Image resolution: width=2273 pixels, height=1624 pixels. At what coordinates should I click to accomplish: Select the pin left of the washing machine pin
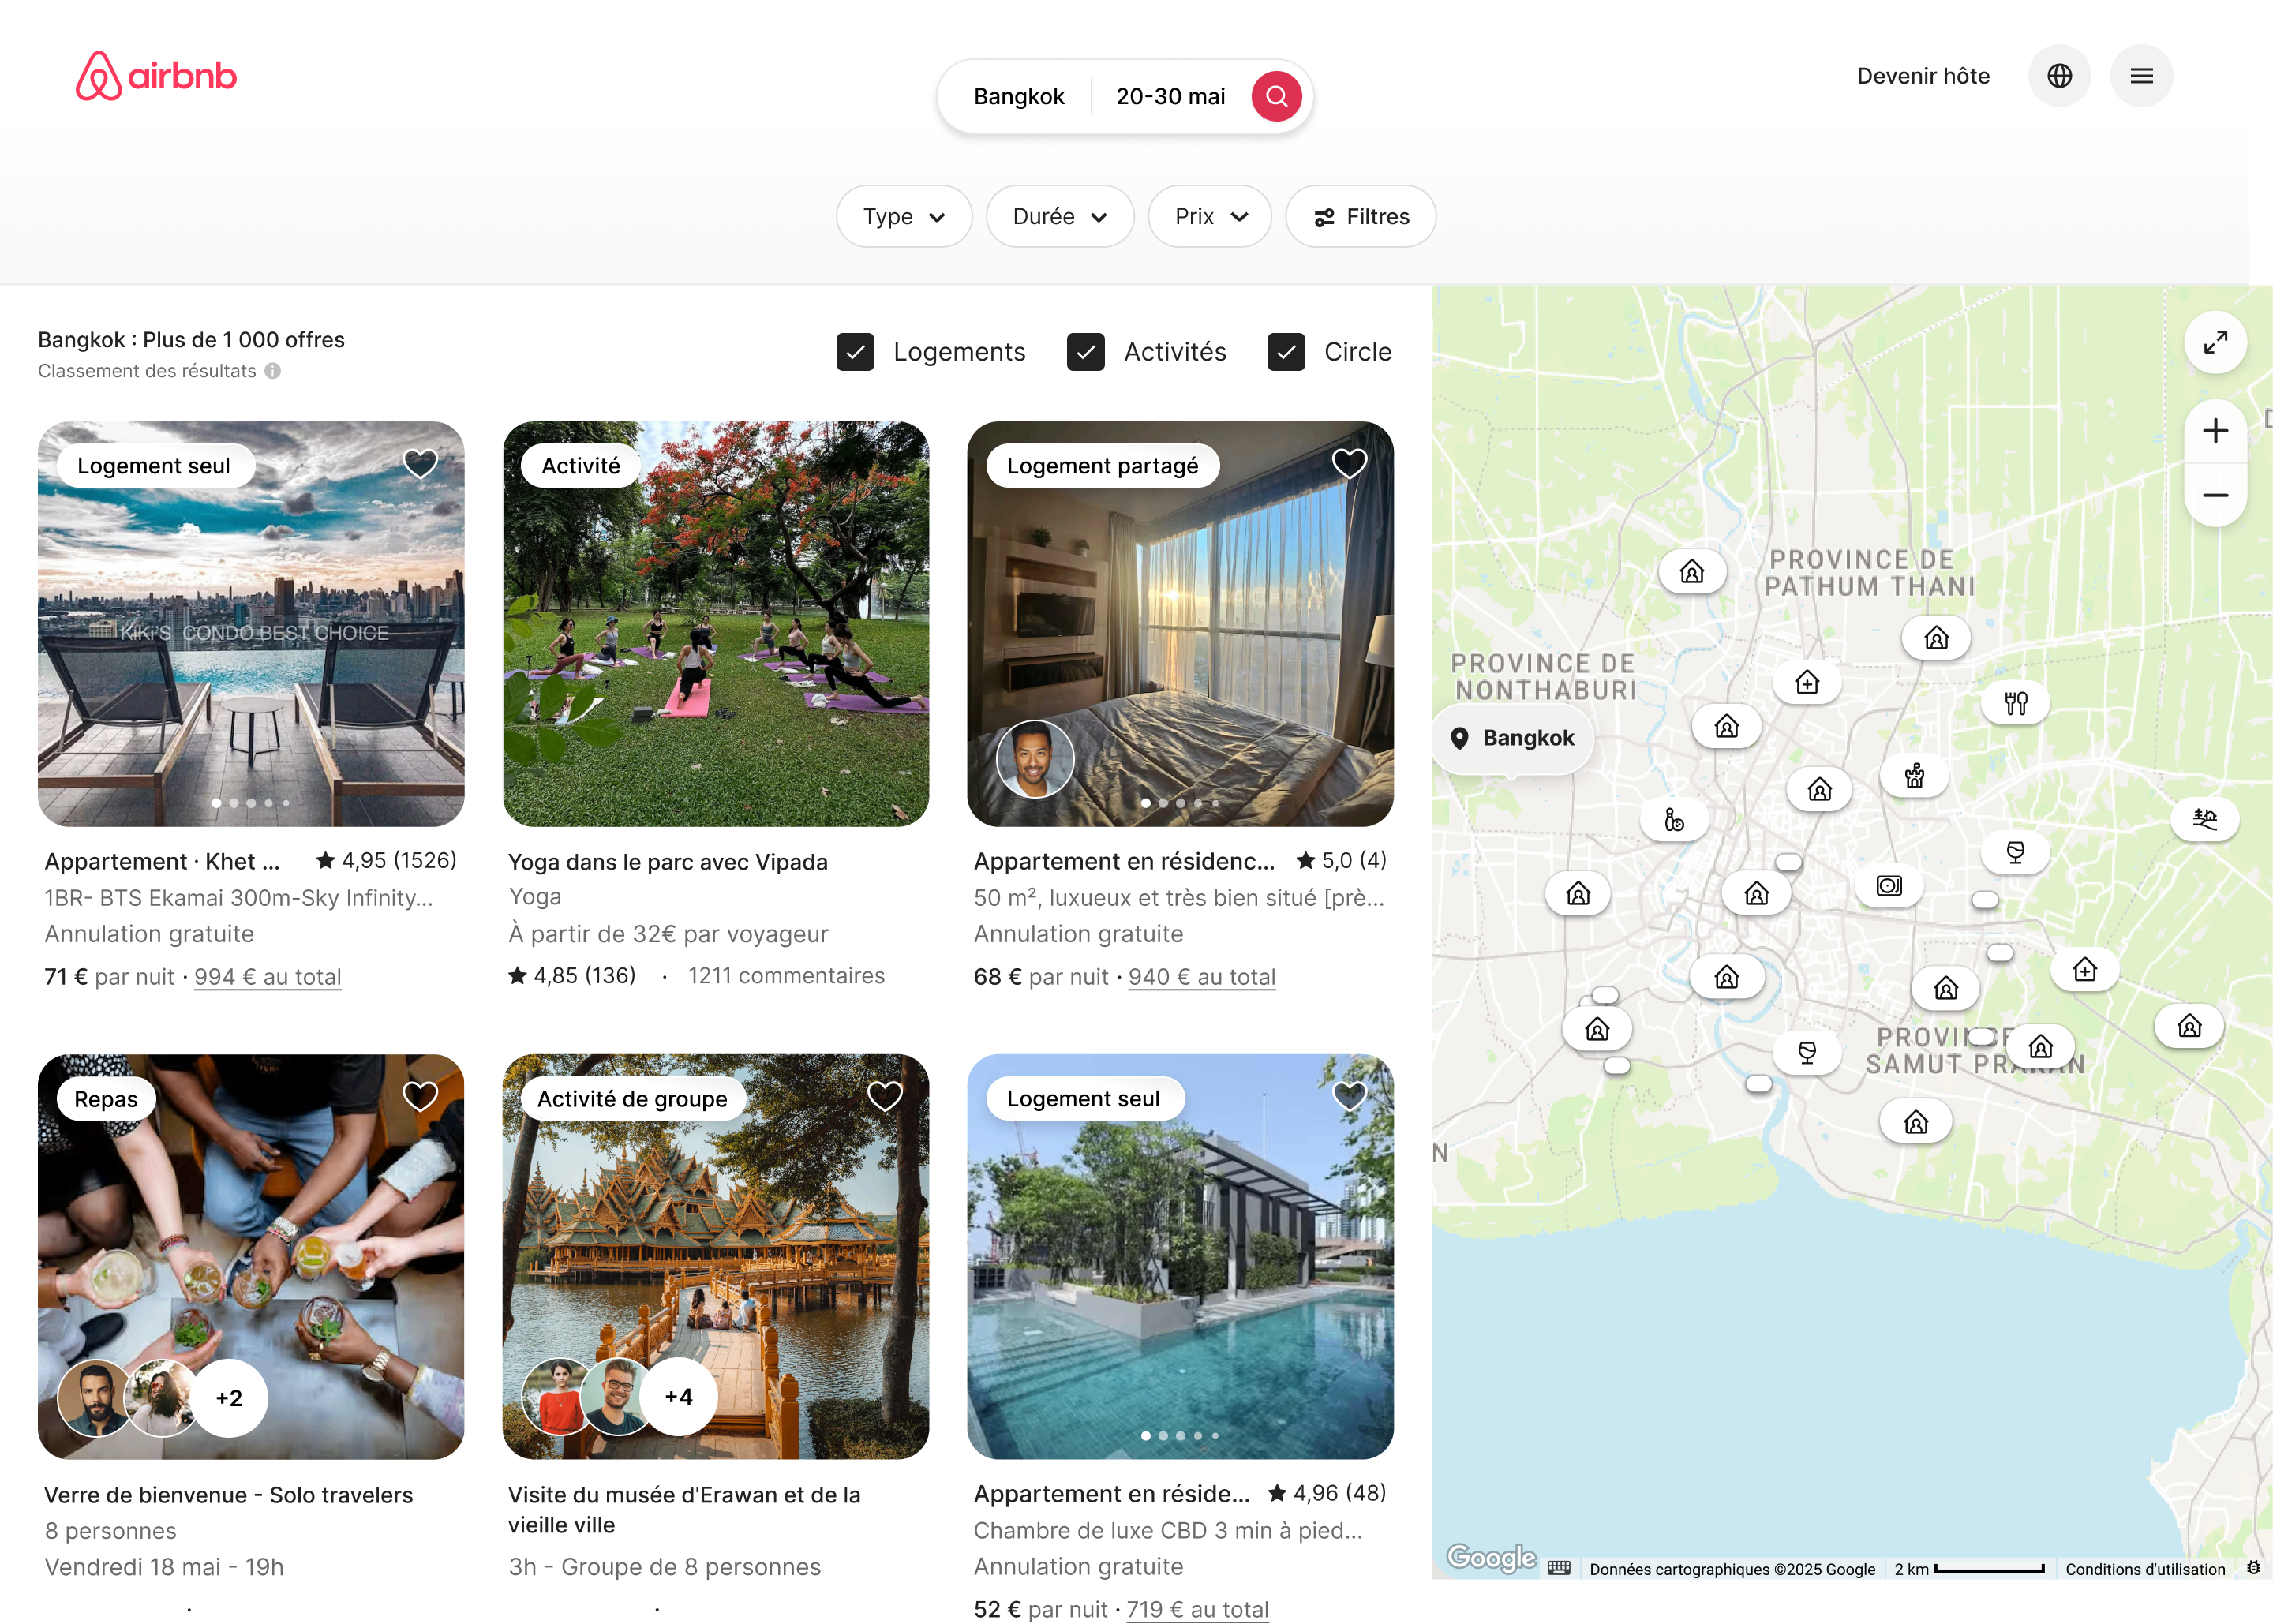(x=1756, y=893)
